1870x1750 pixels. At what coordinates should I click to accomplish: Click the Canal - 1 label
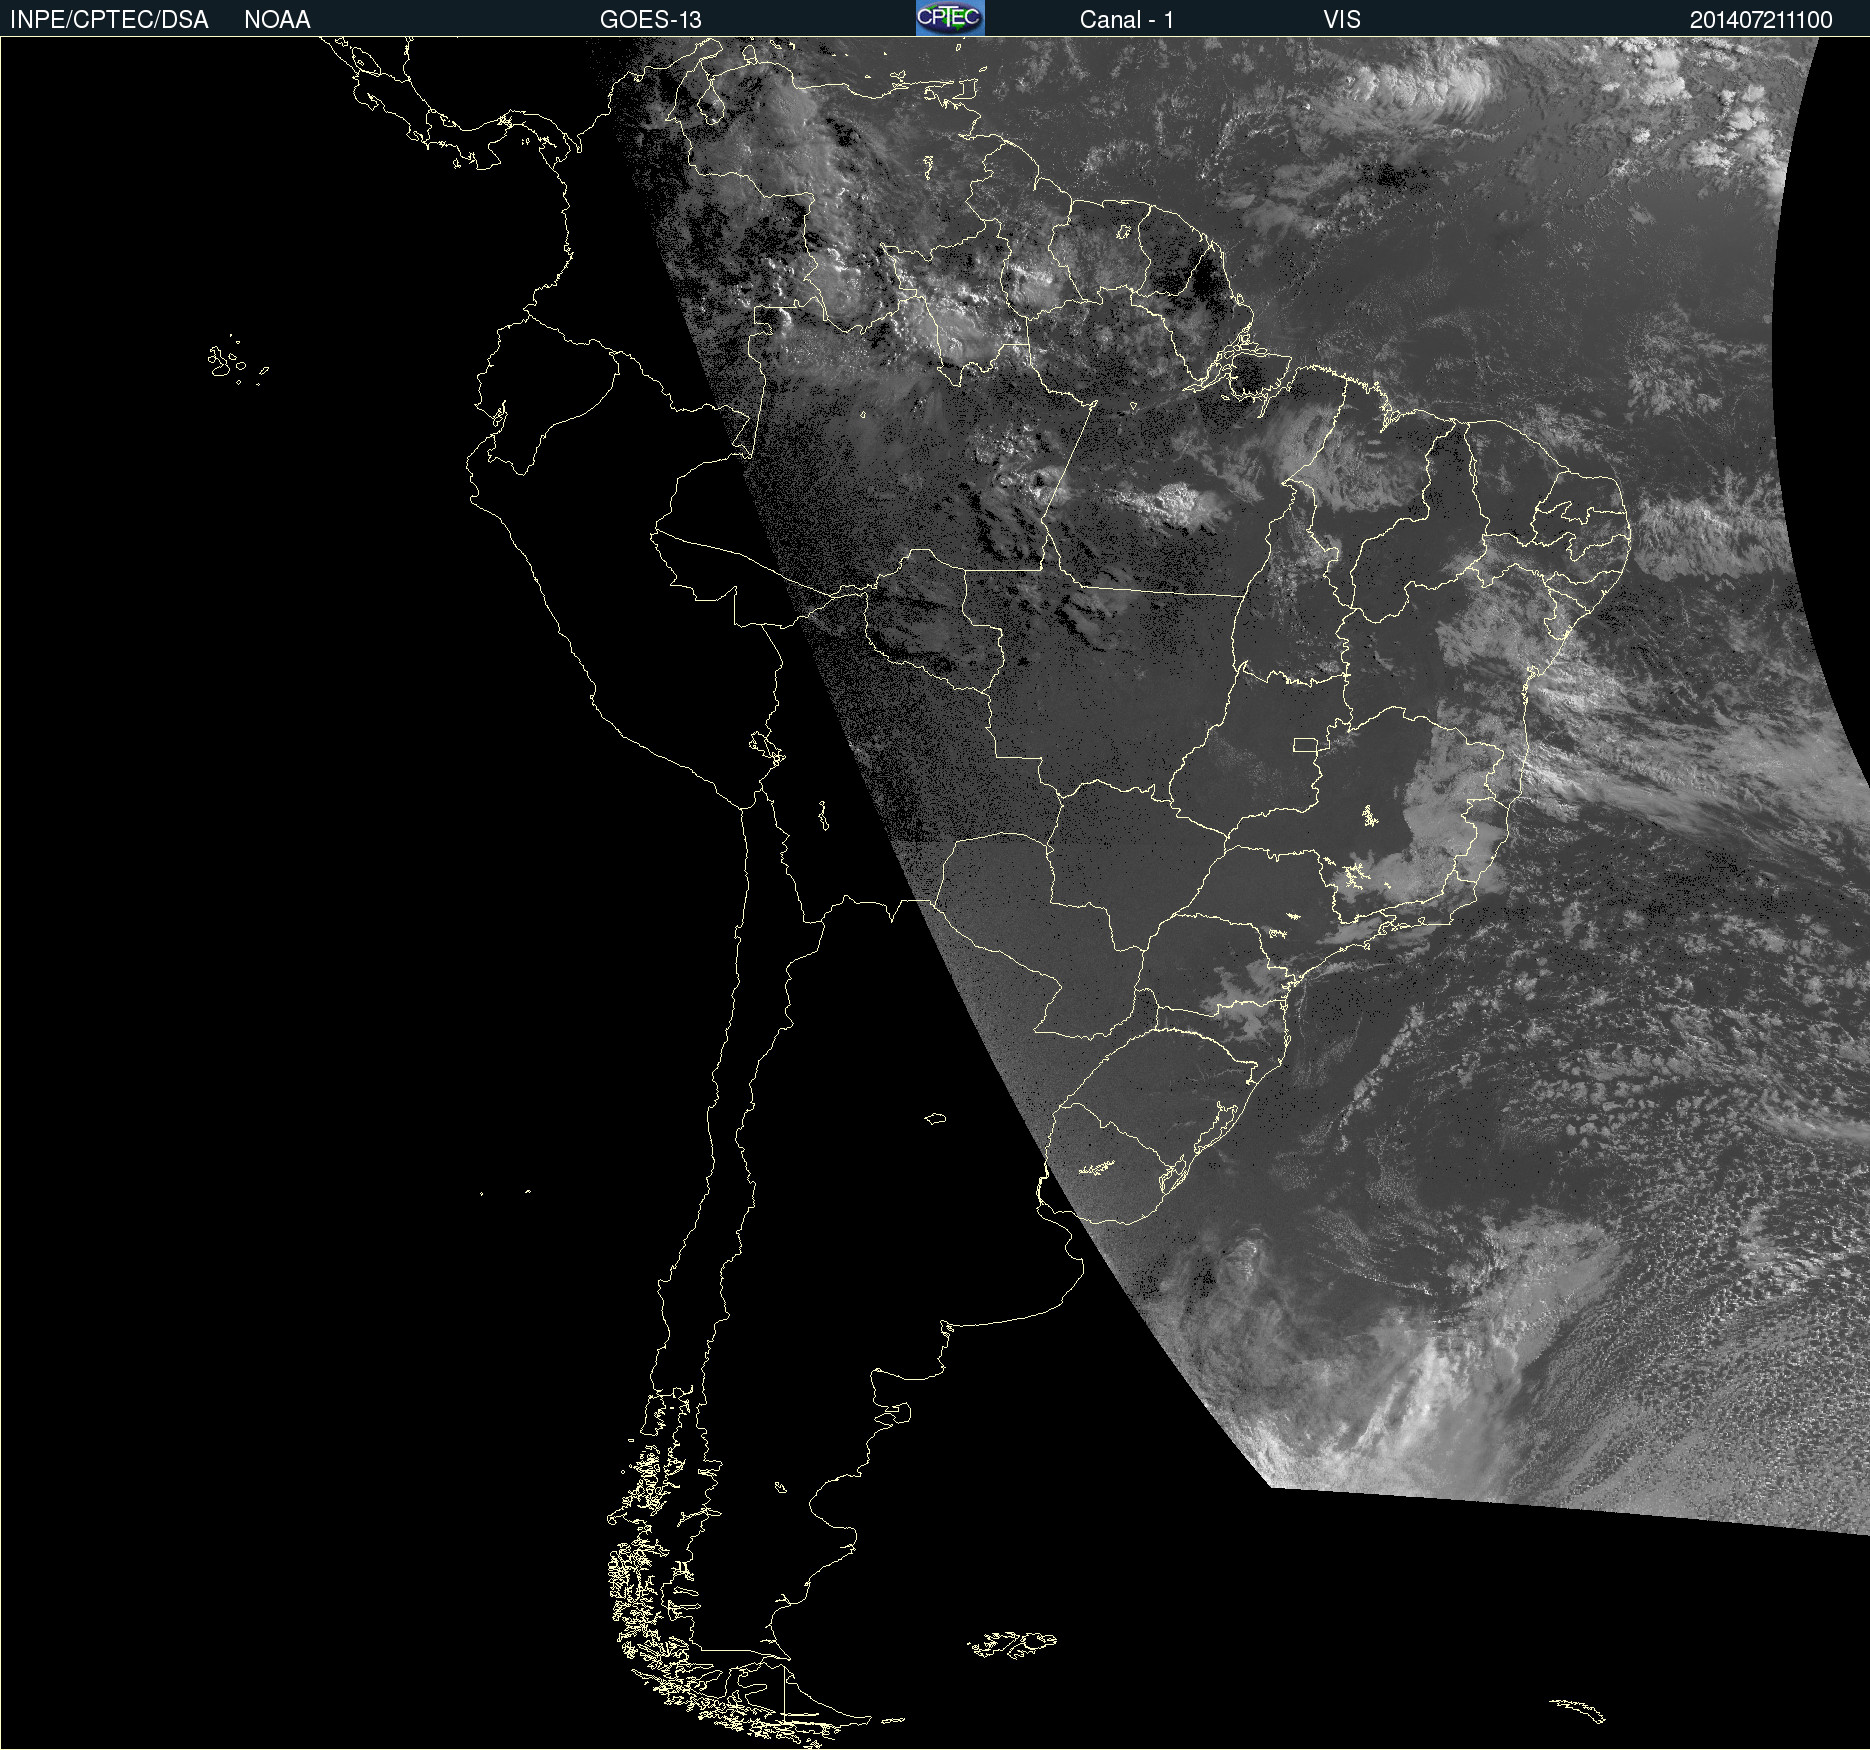click(1126, 20)
